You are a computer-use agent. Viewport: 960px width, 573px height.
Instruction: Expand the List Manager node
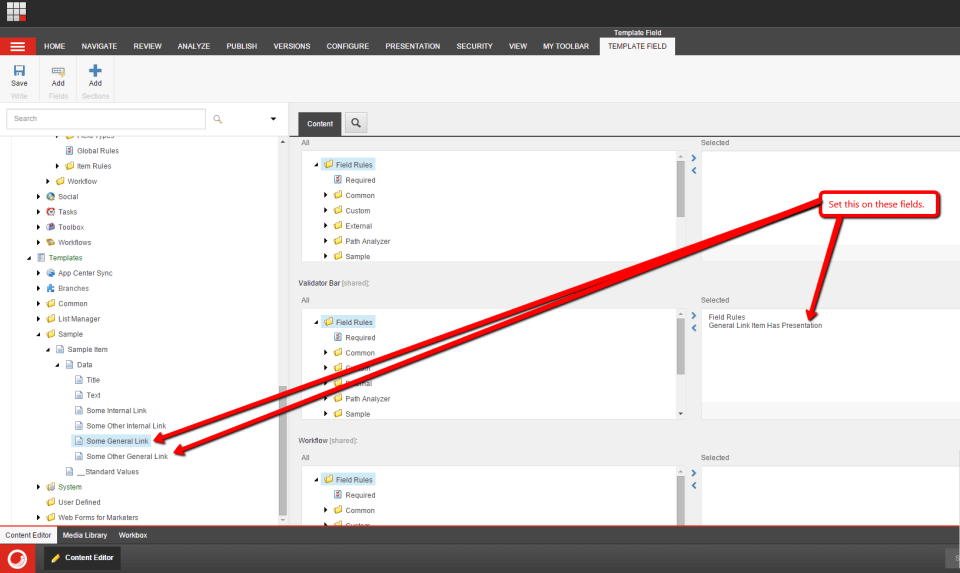click(x=39, y=319)
